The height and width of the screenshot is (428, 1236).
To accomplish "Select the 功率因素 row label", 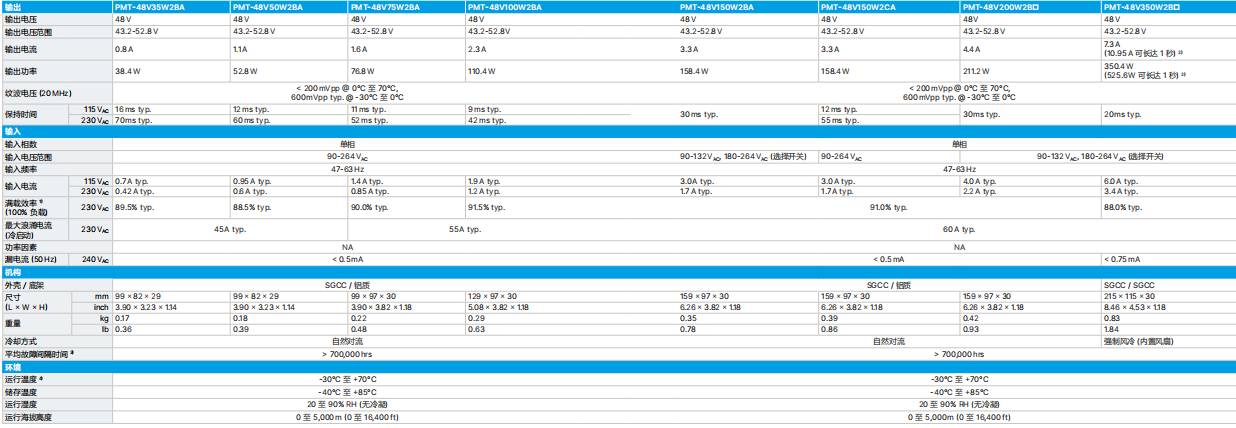I will click(21, 247).
